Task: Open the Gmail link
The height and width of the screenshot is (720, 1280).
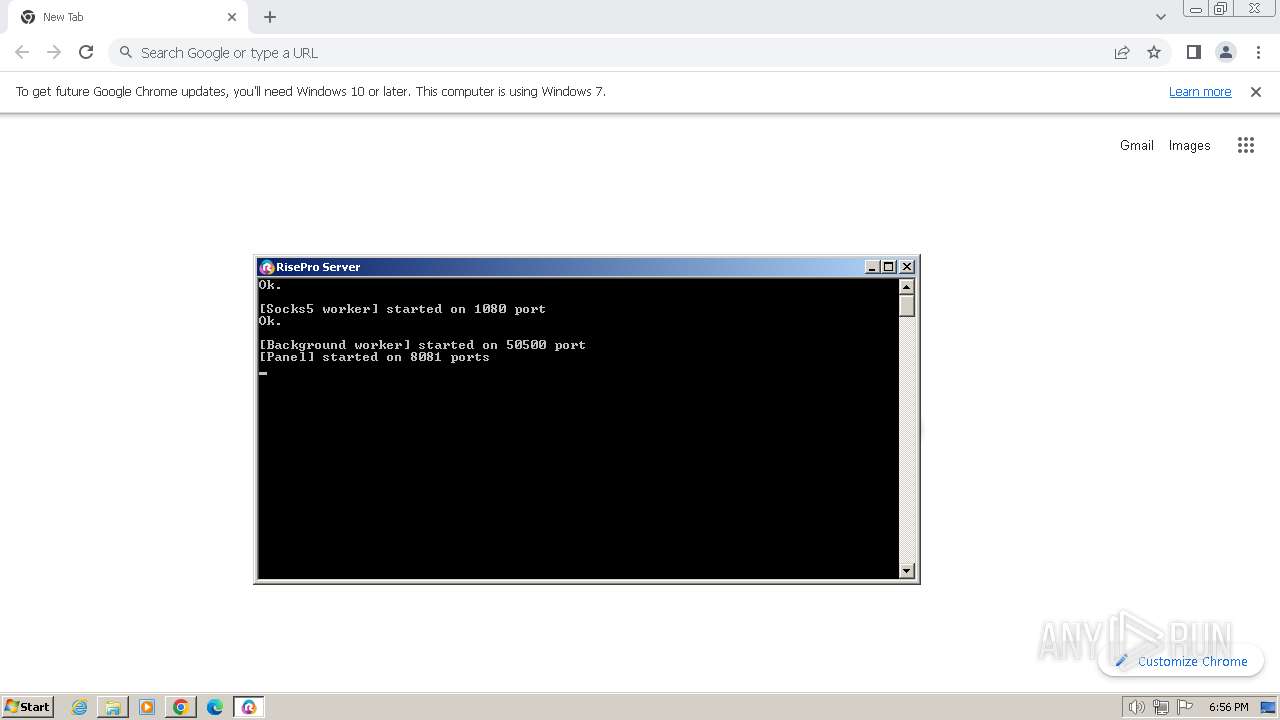Action: click(1137, 145)
